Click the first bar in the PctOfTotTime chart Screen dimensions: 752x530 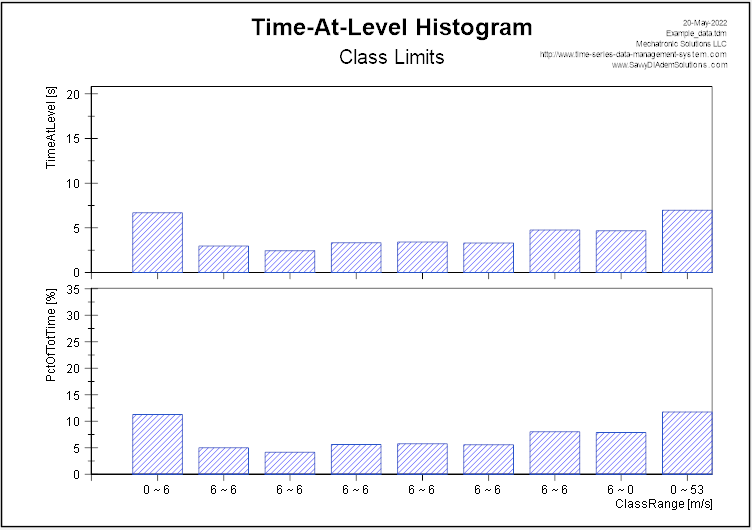tap(157, 444)
